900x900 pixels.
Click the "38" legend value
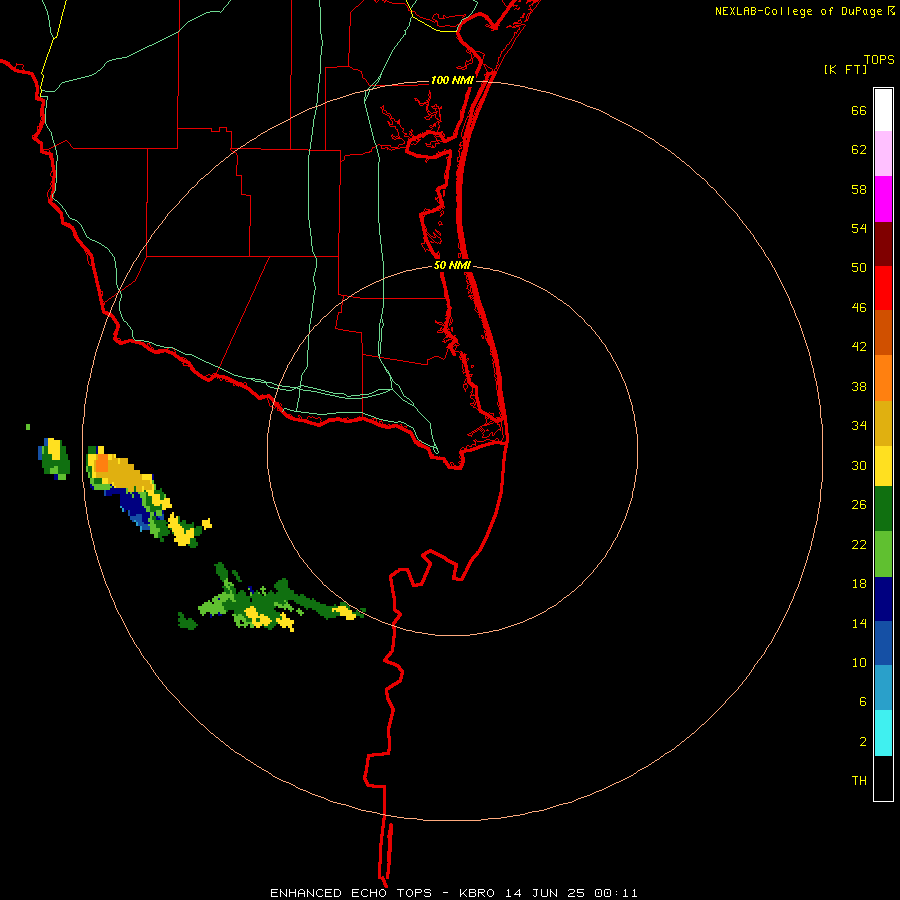[x=859, y=386]
